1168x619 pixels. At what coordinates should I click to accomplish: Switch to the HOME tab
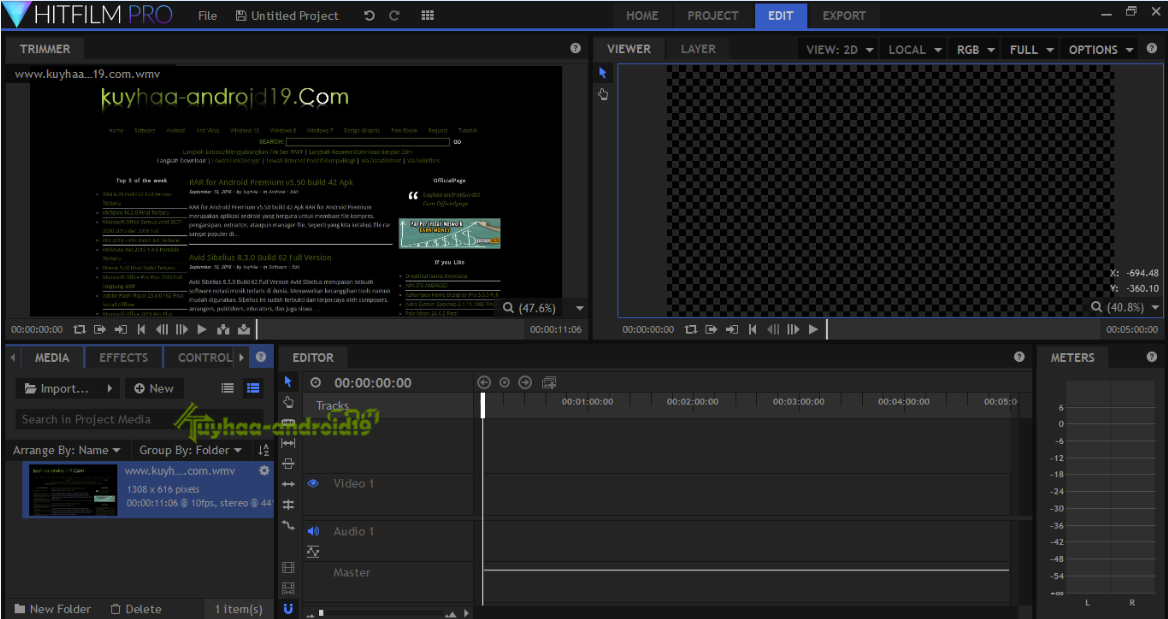click(x=642, y=16)
